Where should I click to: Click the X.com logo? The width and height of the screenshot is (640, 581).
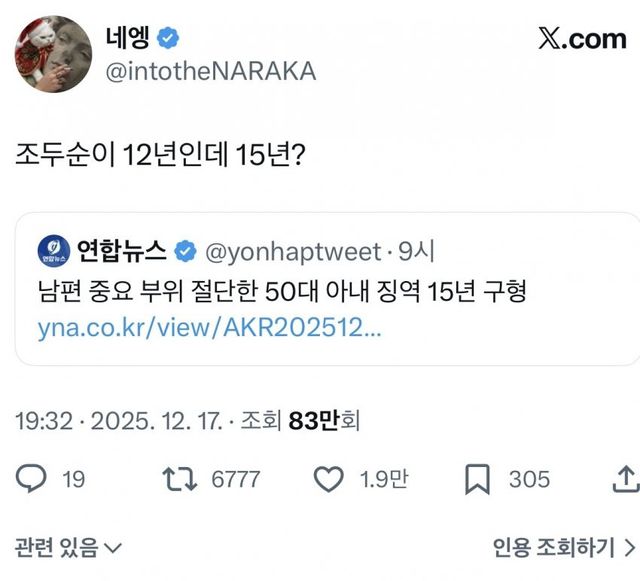tap(581, 40)
